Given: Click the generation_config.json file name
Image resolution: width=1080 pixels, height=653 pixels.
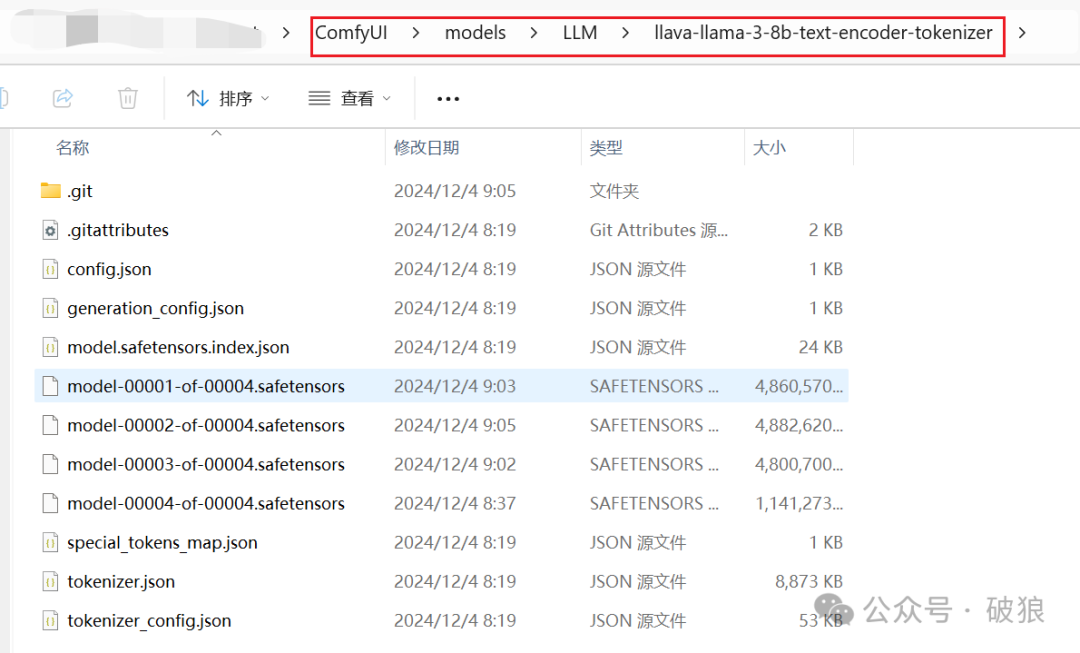Looking at the screenshot, I should tap(156, 308).
